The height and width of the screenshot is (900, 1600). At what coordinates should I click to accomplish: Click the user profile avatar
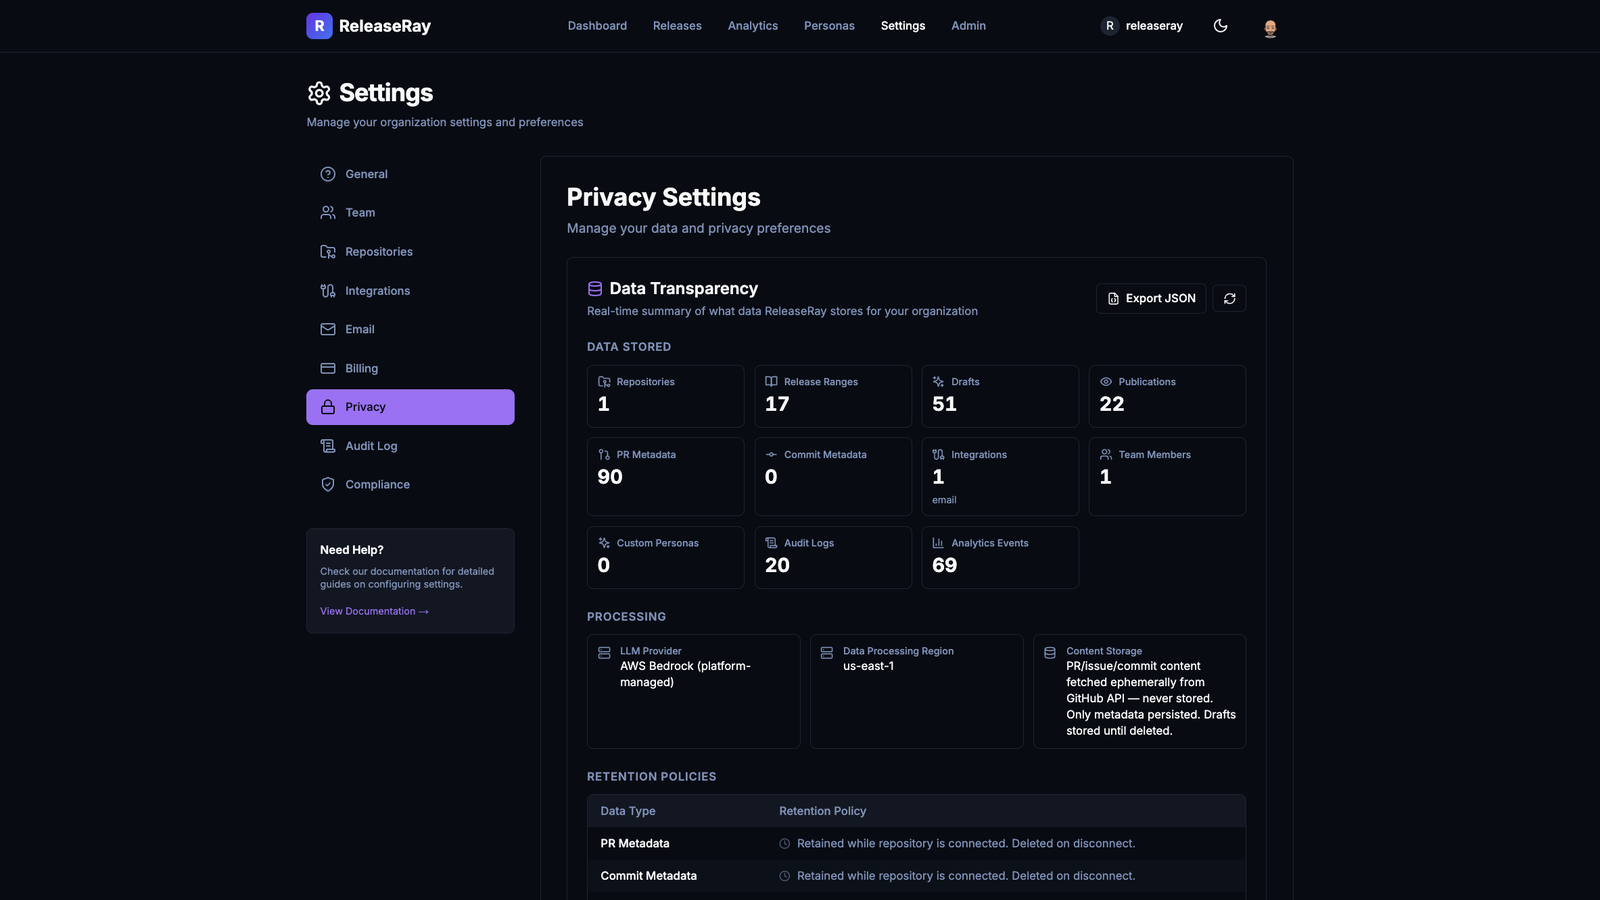point(1269,26)
